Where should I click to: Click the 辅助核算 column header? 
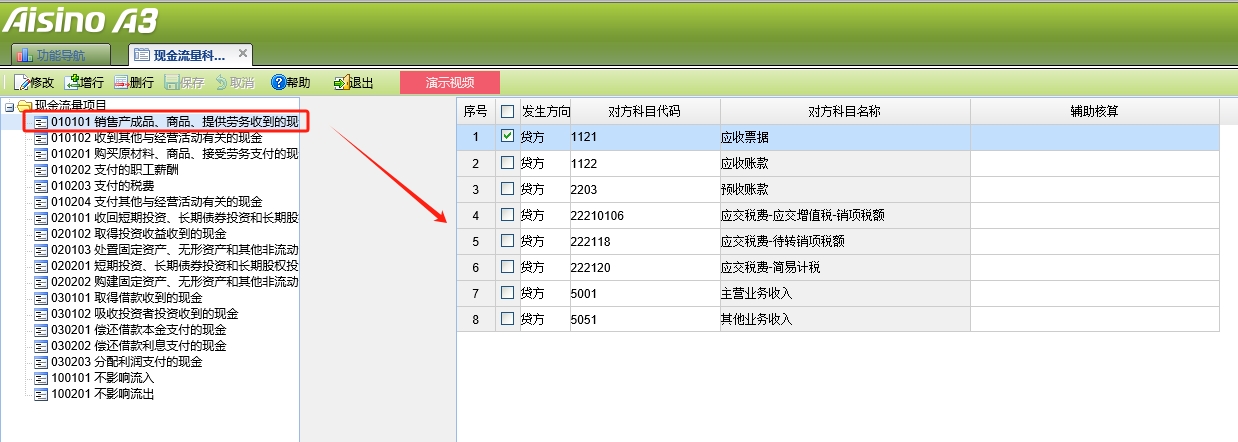[x=1094, y=111]
